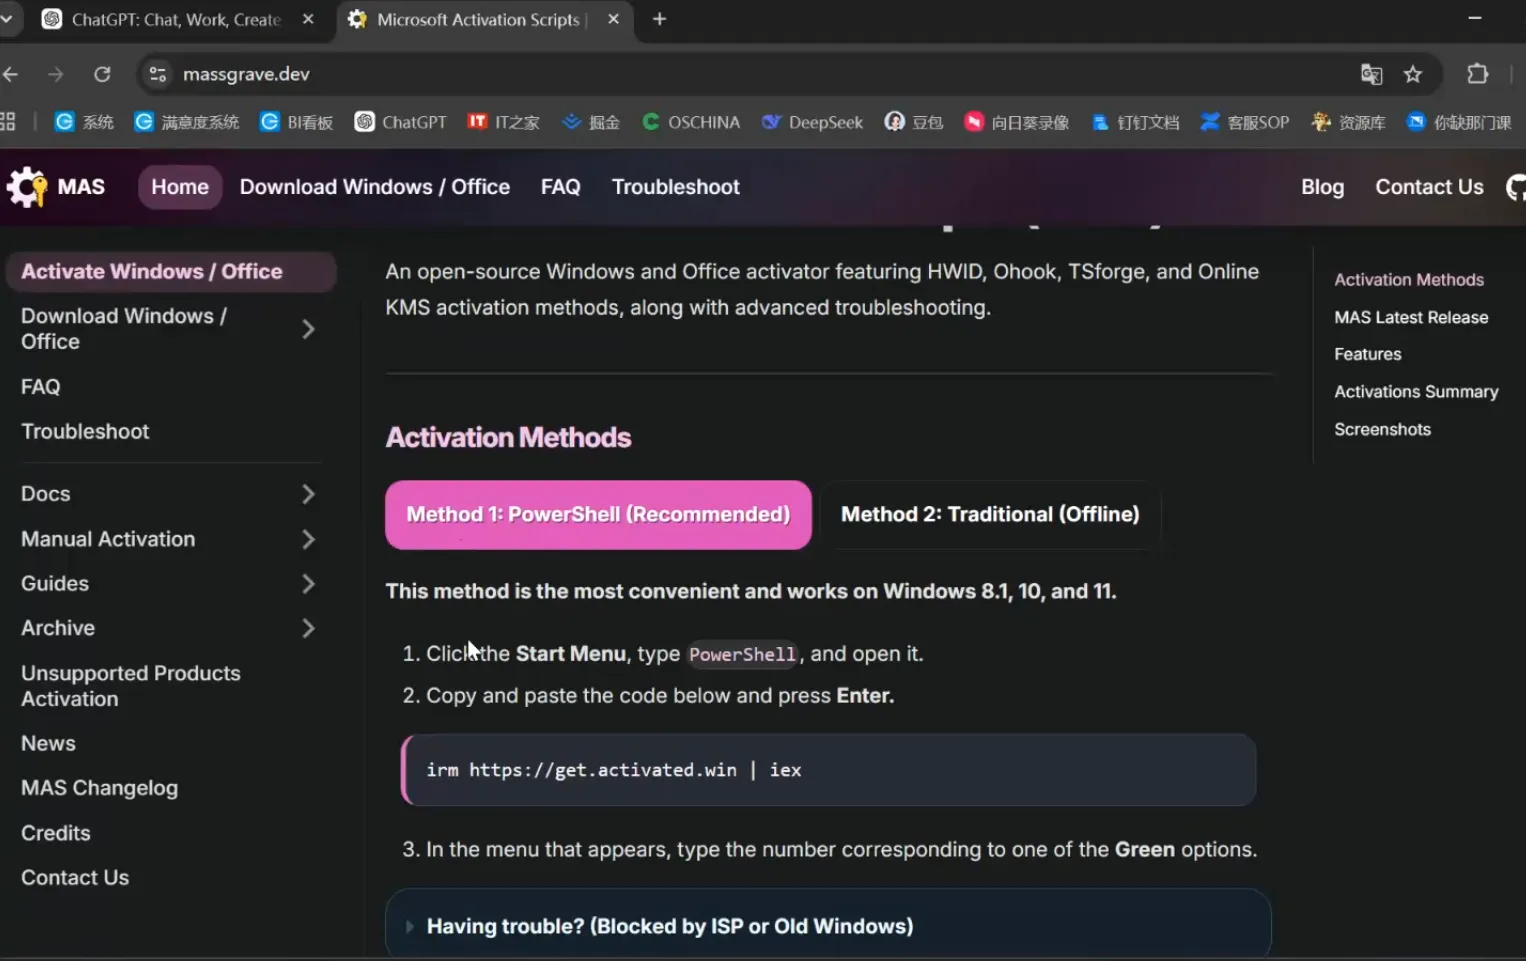Open the 掘金 bookmark
Viewport: 1526px width, 961px height.
point(591,122)
